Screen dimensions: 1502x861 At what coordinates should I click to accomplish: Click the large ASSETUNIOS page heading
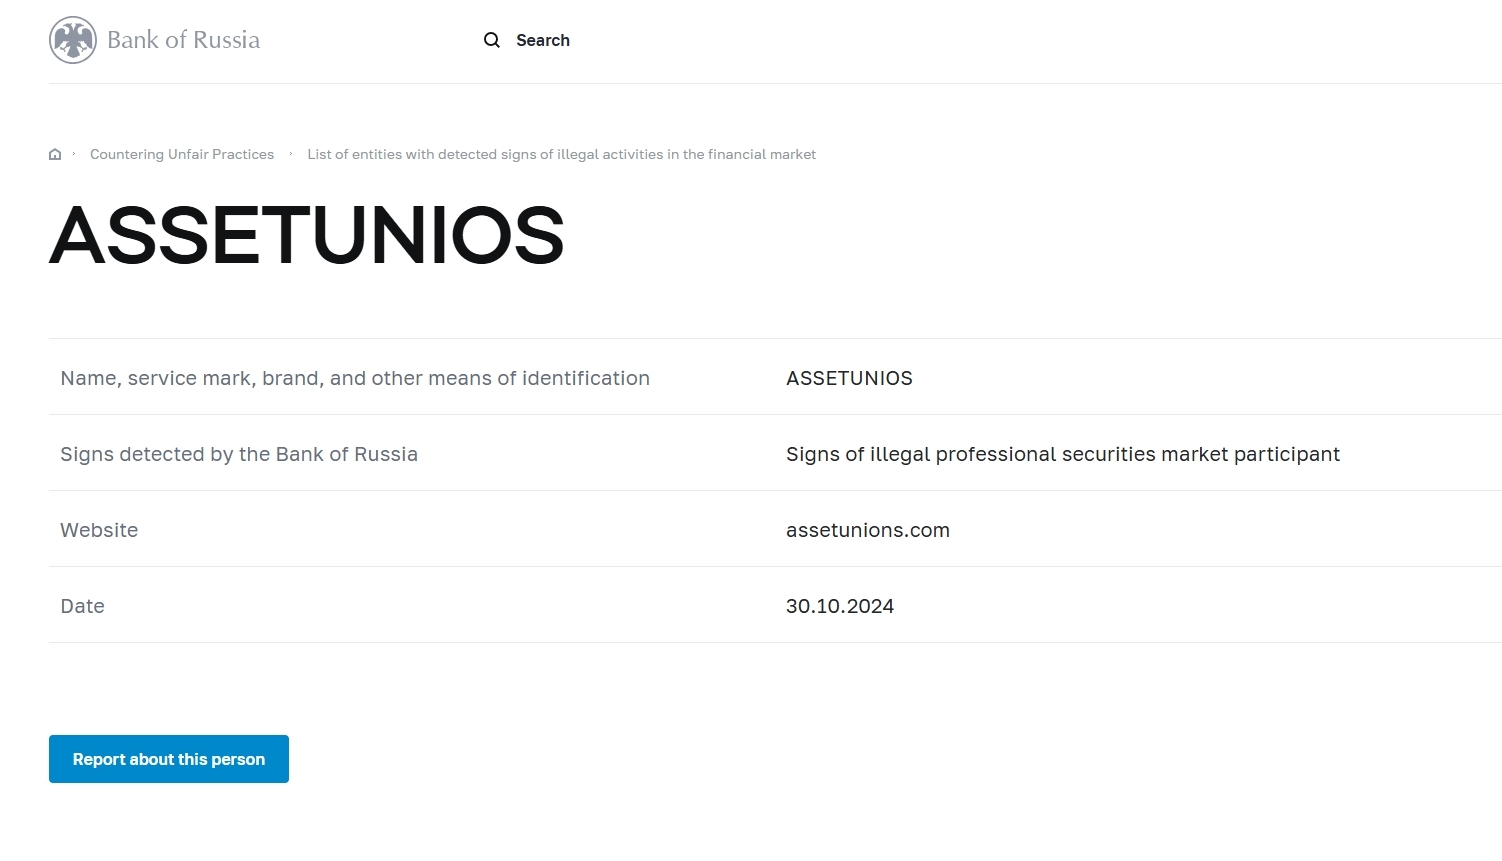tap(306, 236)
